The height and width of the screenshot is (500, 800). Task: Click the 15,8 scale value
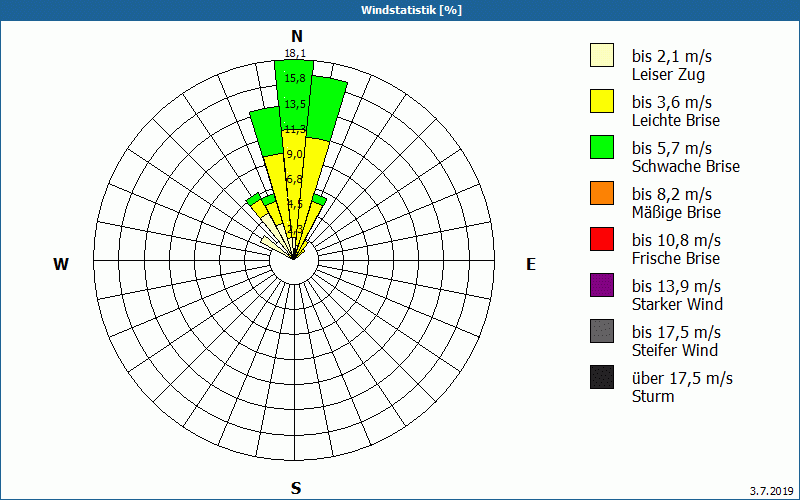[x=295, y=78]
